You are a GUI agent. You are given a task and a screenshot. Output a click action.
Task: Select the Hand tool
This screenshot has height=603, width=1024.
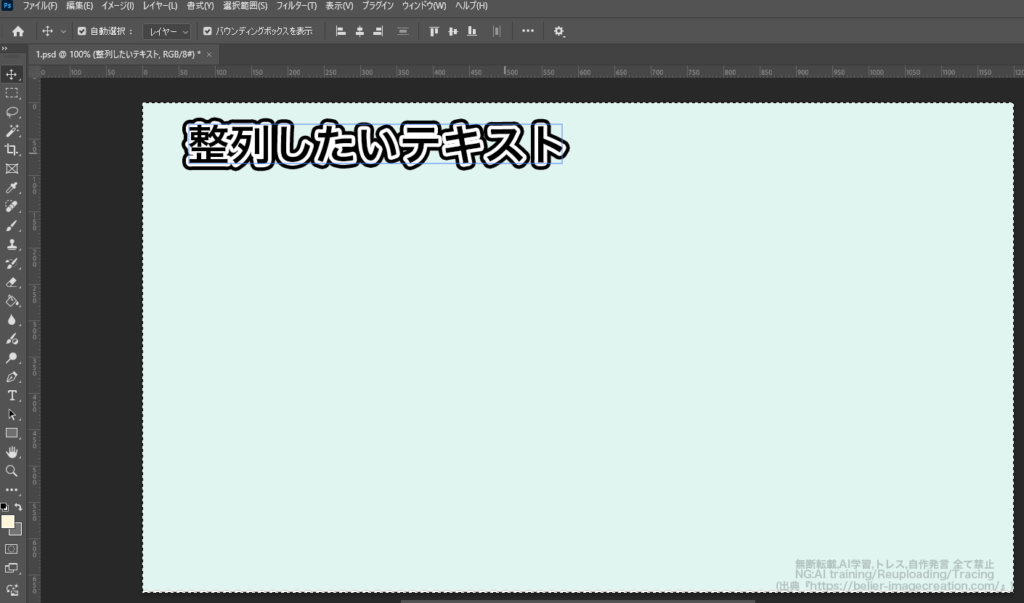coord(12,451)
